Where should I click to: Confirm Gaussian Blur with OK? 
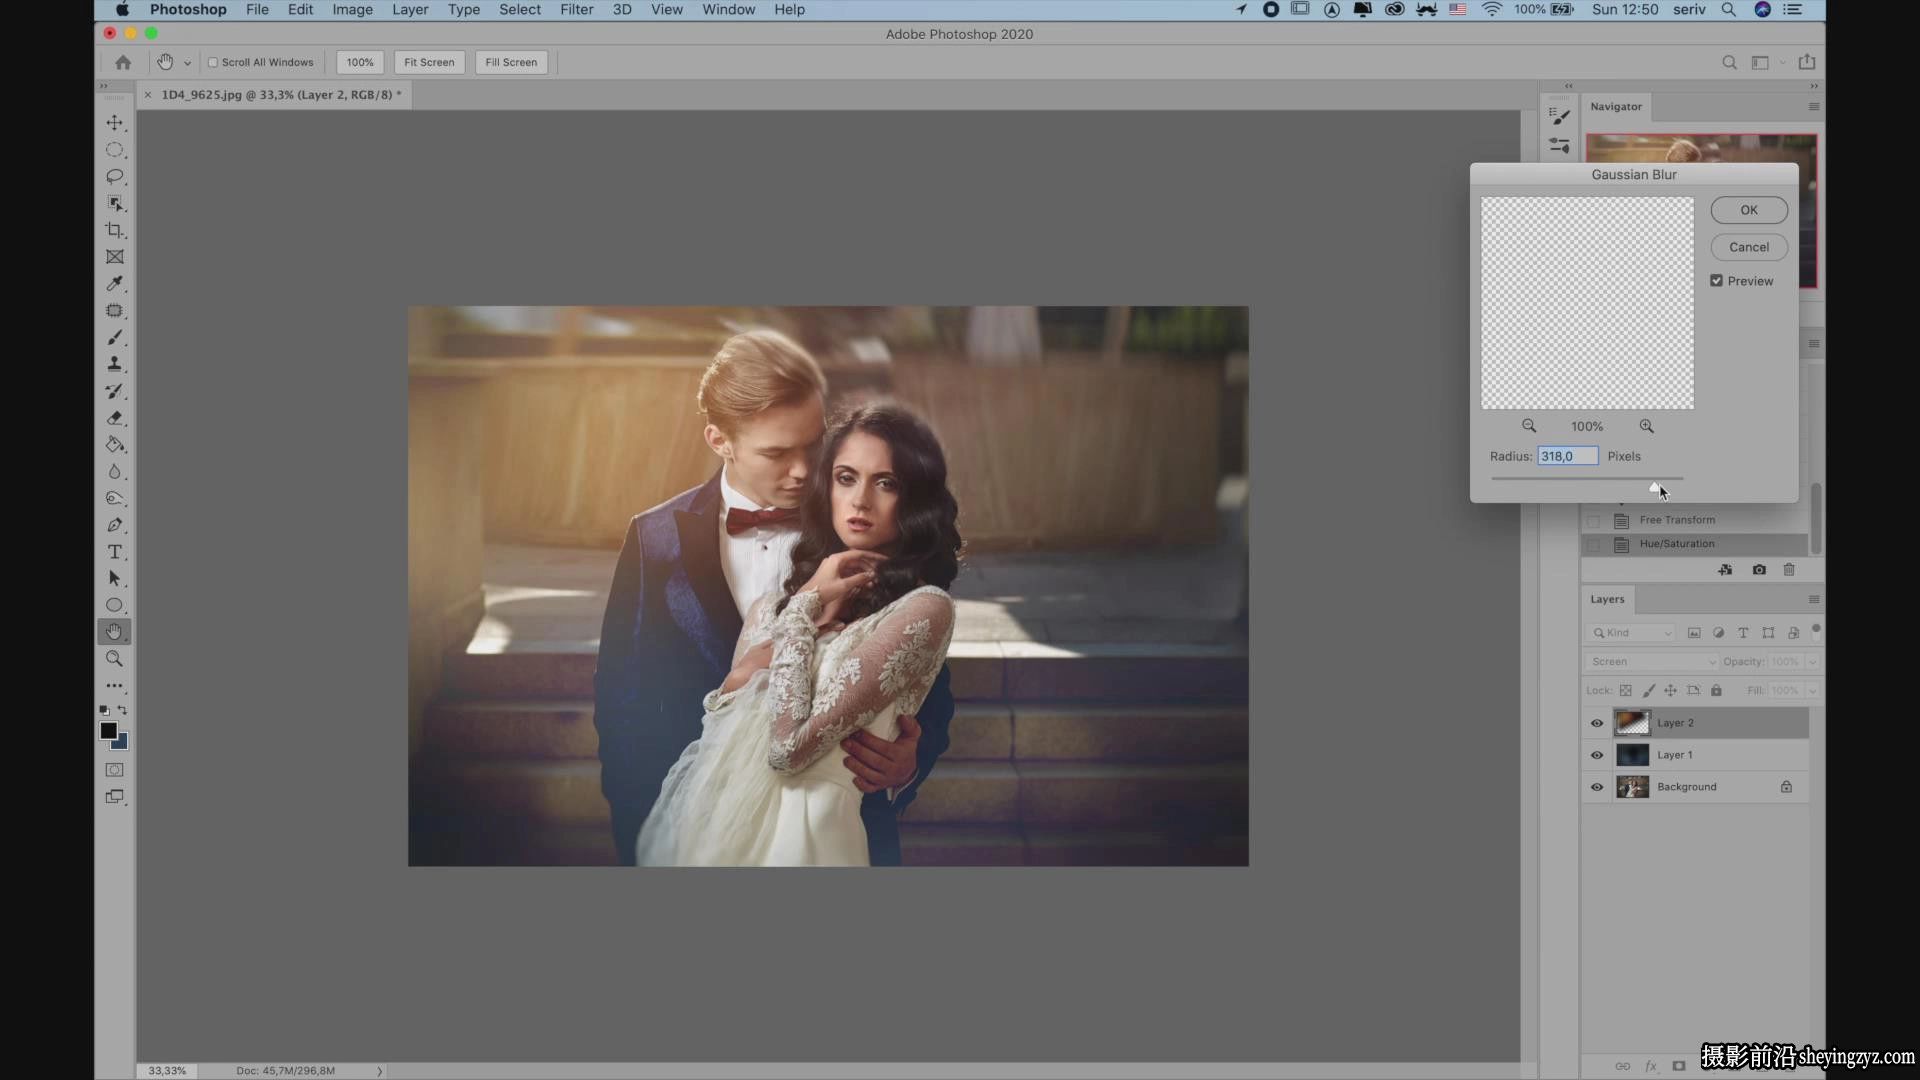click(1749, 210)
